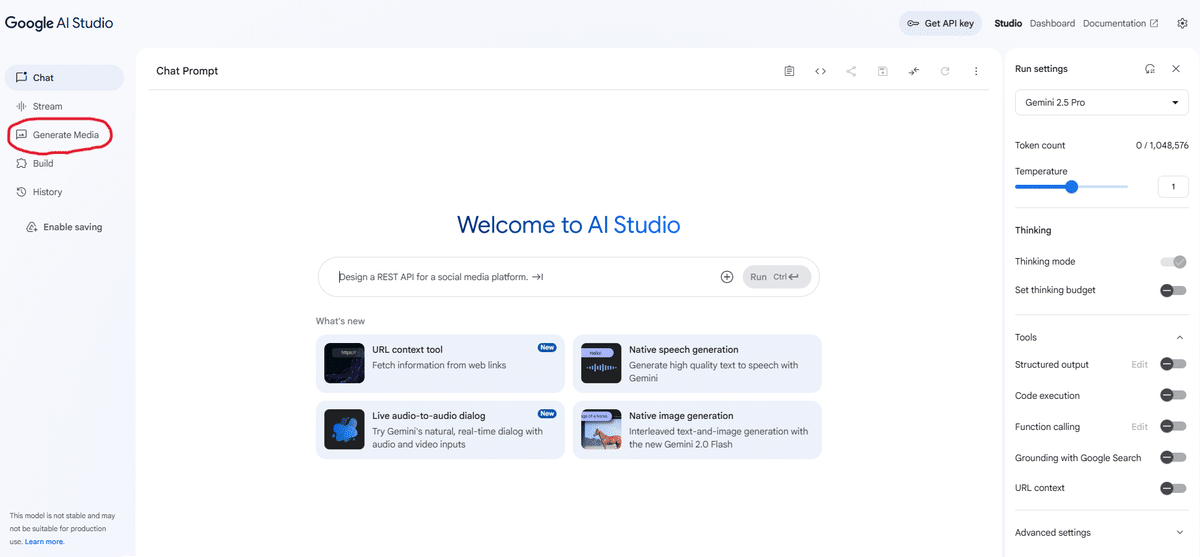Open the Live audio-to-audio dialog card
The image size is (1200, 557).
(x=440, y=430)
